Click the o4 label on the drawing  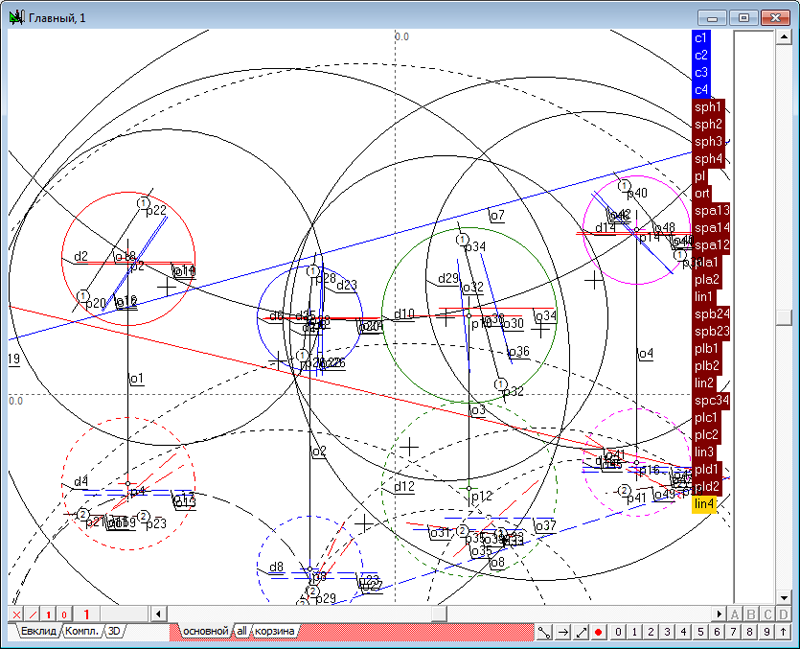coord(645,354)
